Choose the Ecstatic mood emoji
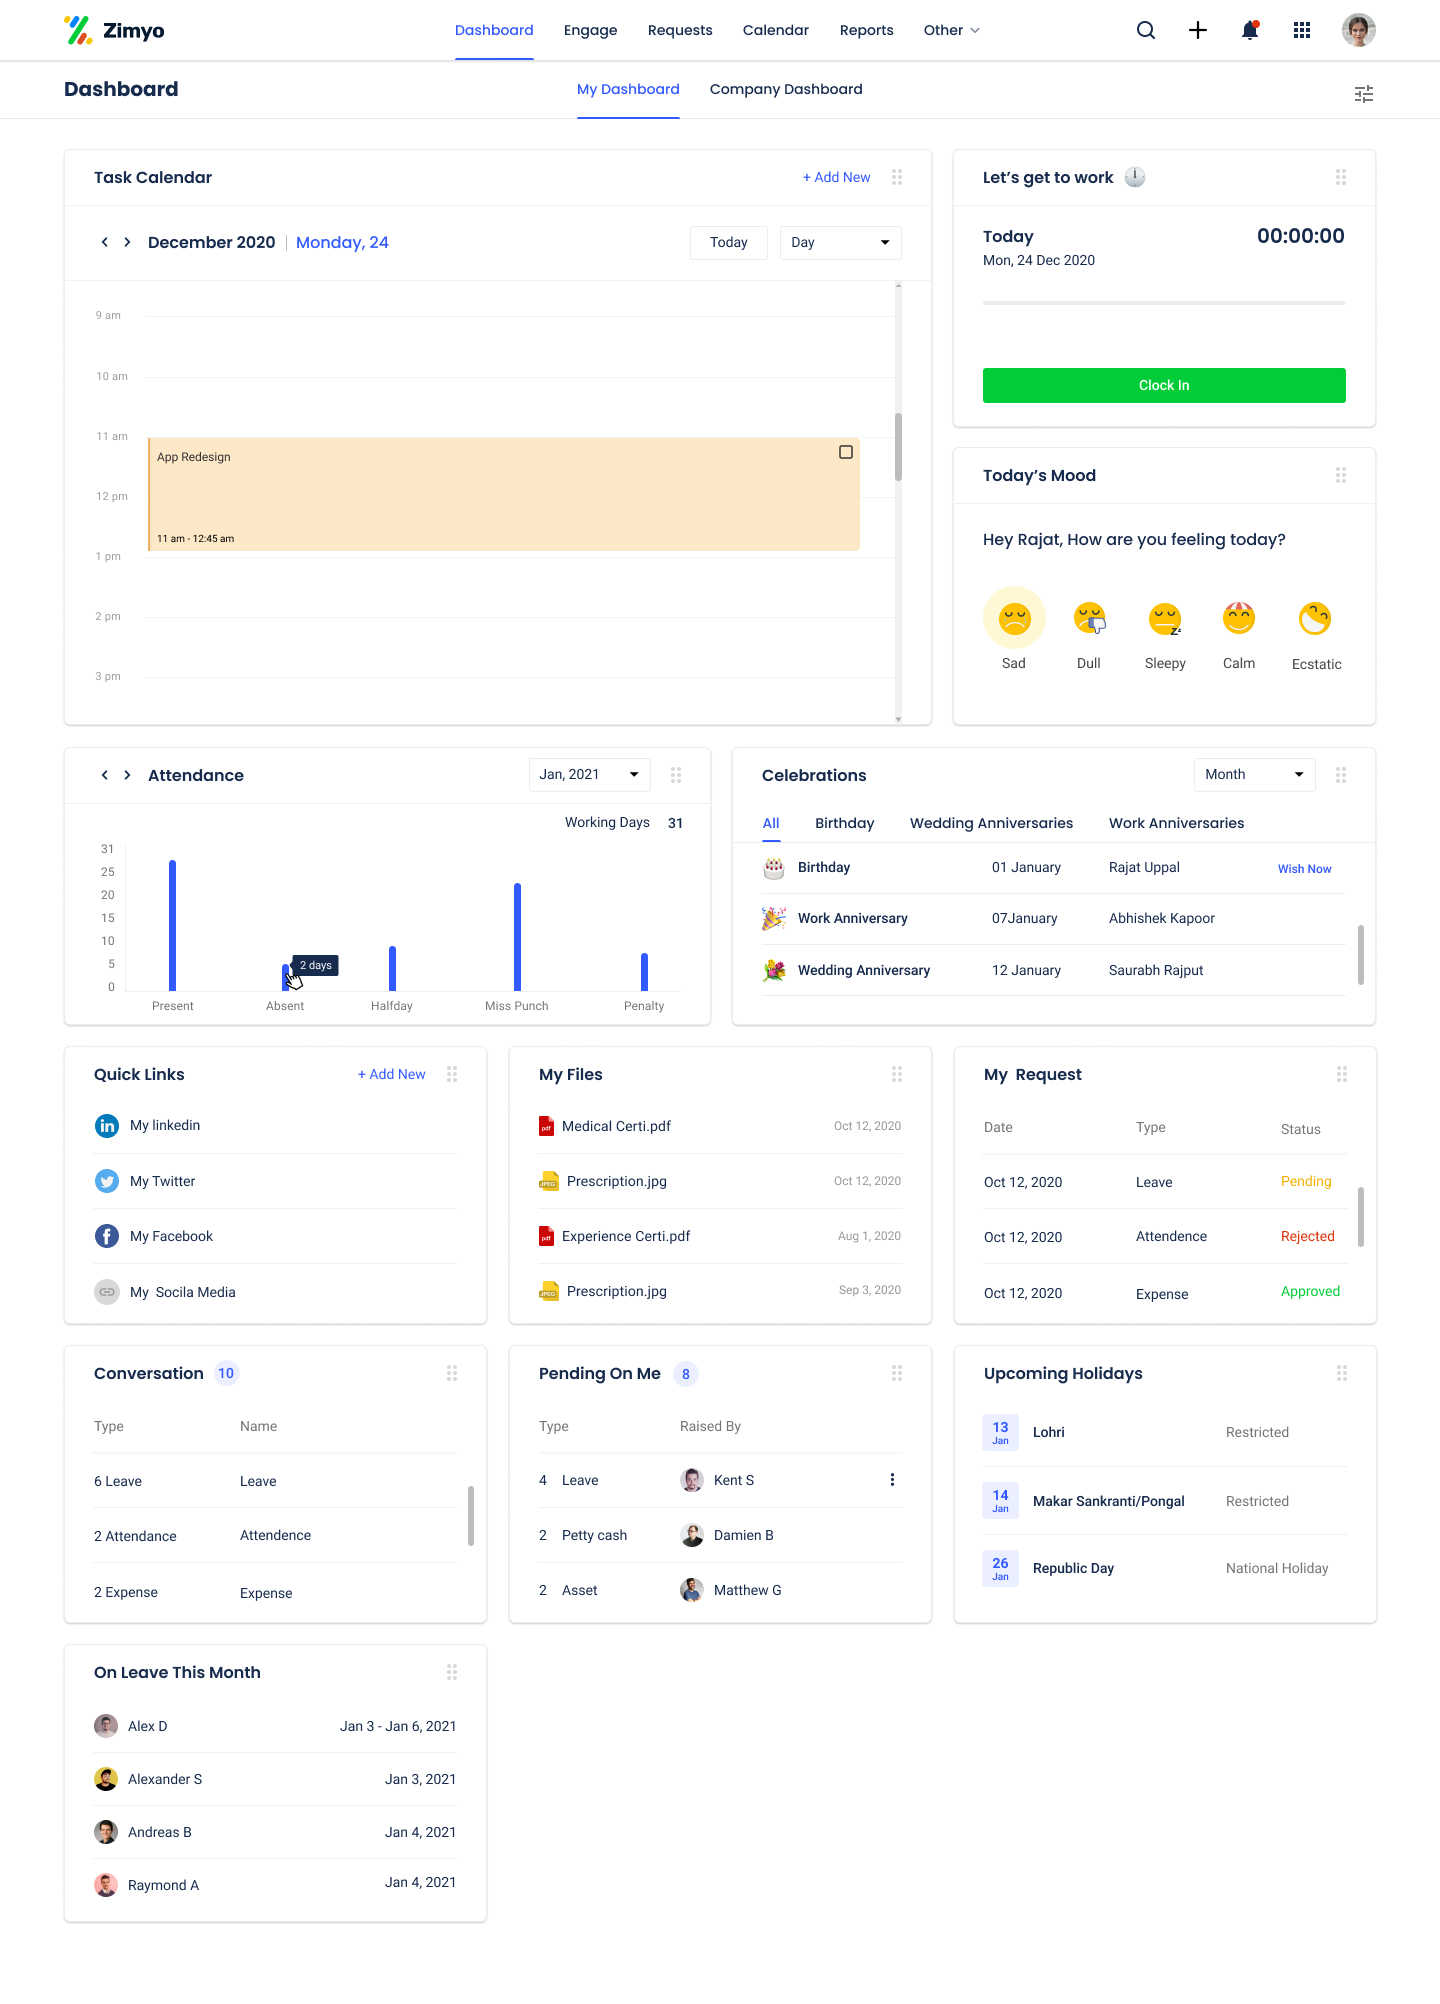 click(1315, 618)
